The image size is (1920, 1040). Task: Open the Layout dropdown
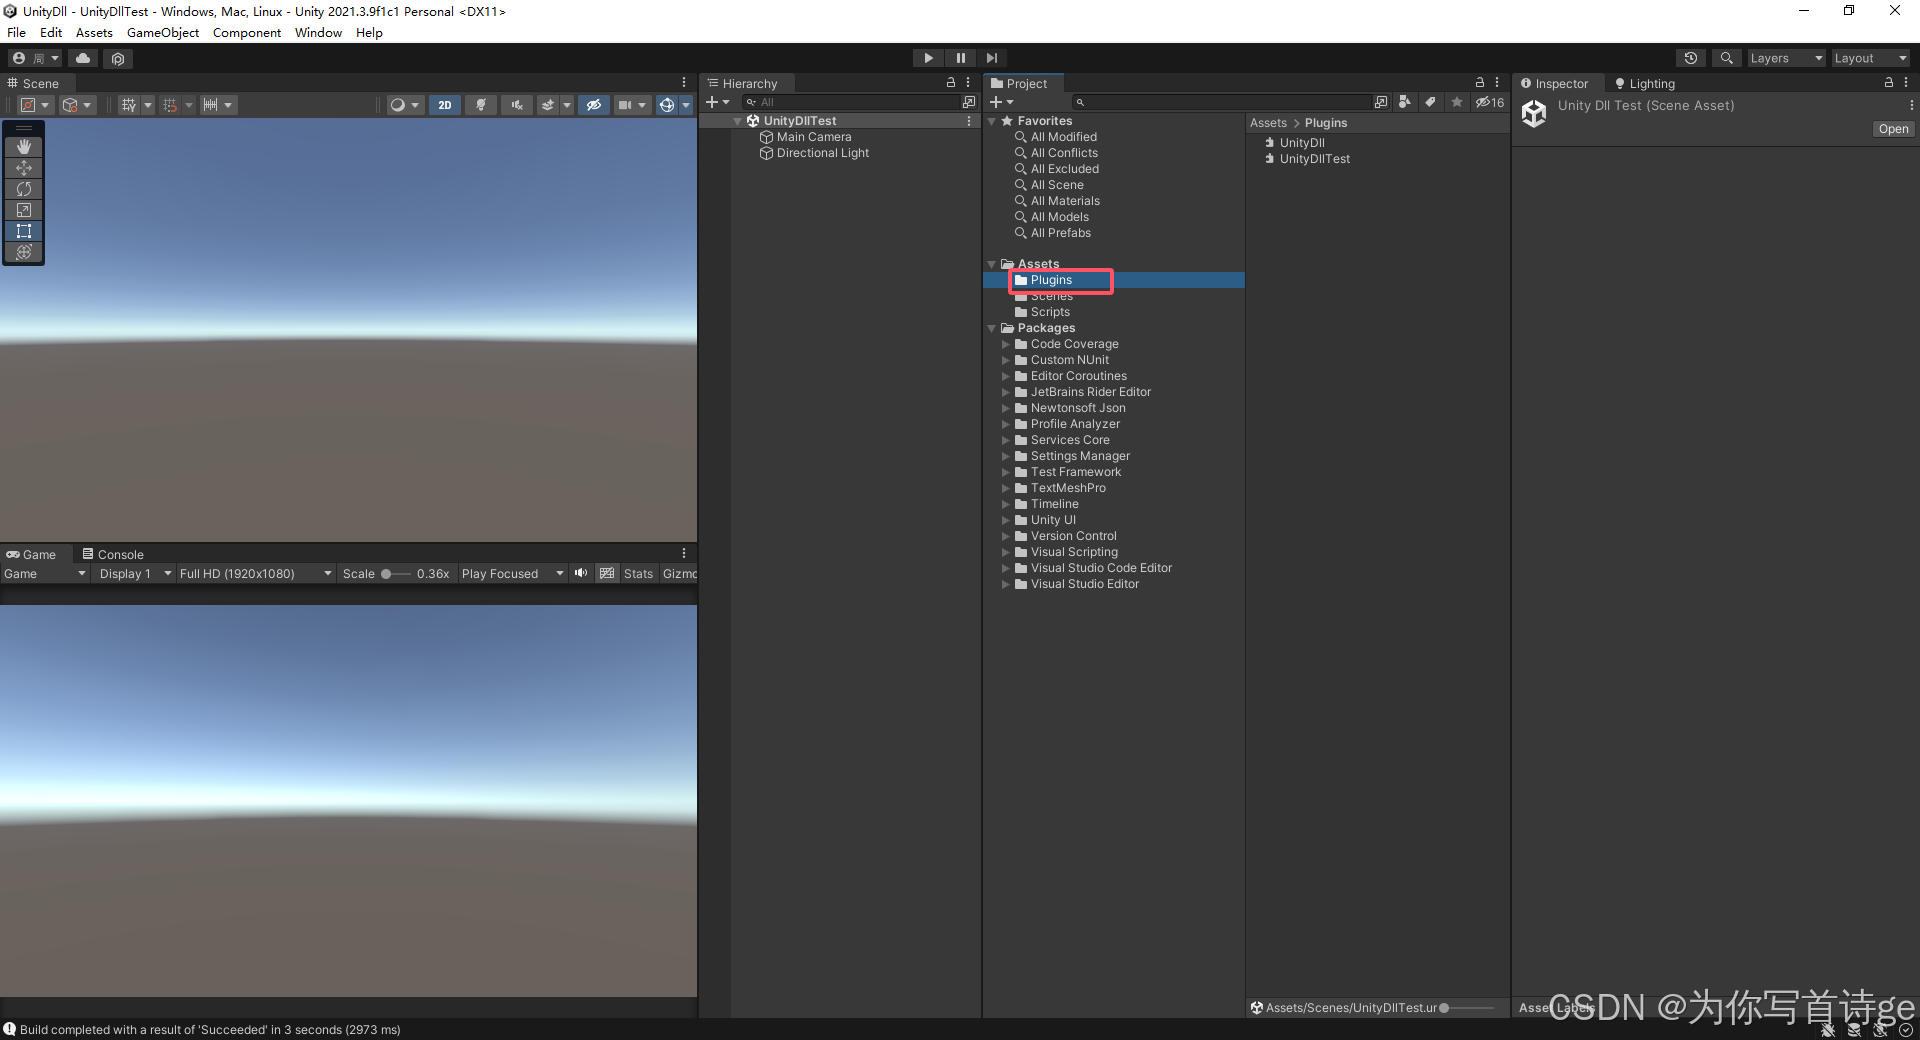(1870, 58)
